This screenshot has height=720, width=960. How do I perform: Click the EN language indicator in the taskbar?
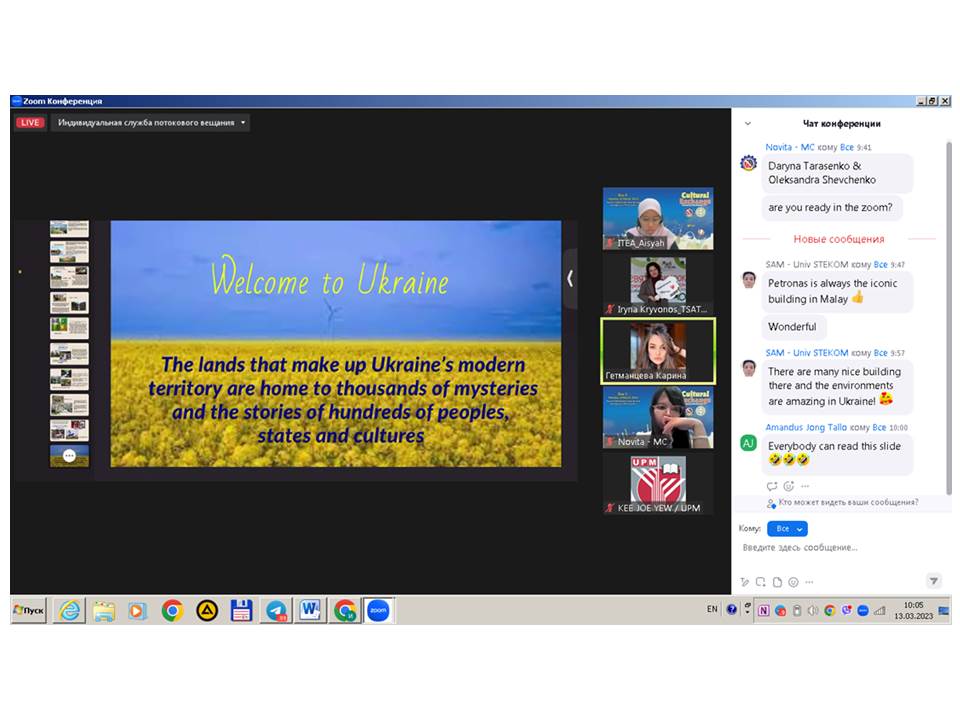click(x=712, y=609)
